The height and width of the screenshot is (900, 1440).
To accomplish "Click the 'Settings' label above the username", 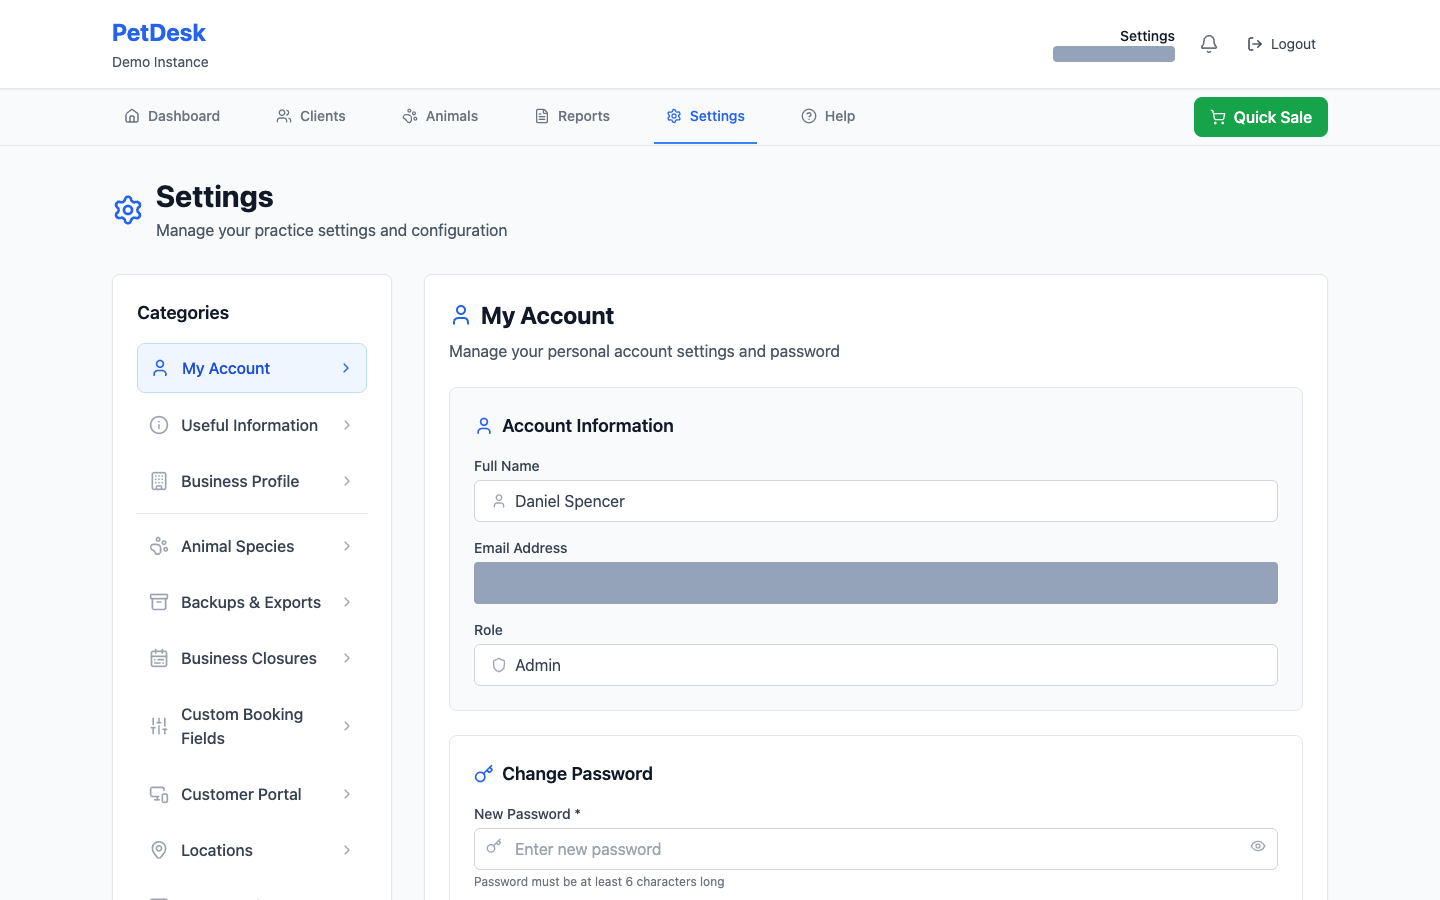I will pos(1147,36).
